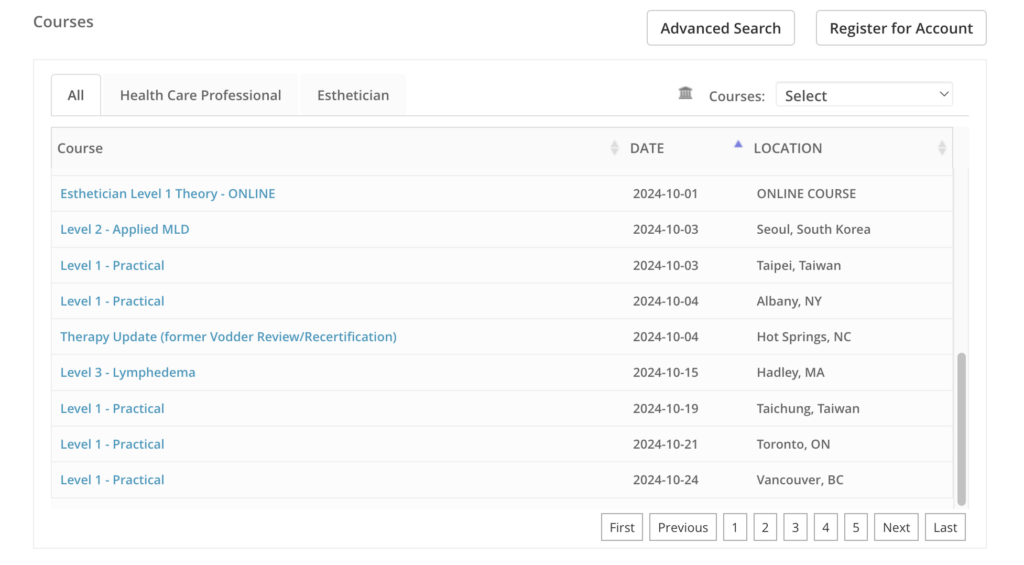The width and height of the screenshot is (1024, 565).
Task: Open the Courses Select dropdown
Action: [x=864, y=95]
